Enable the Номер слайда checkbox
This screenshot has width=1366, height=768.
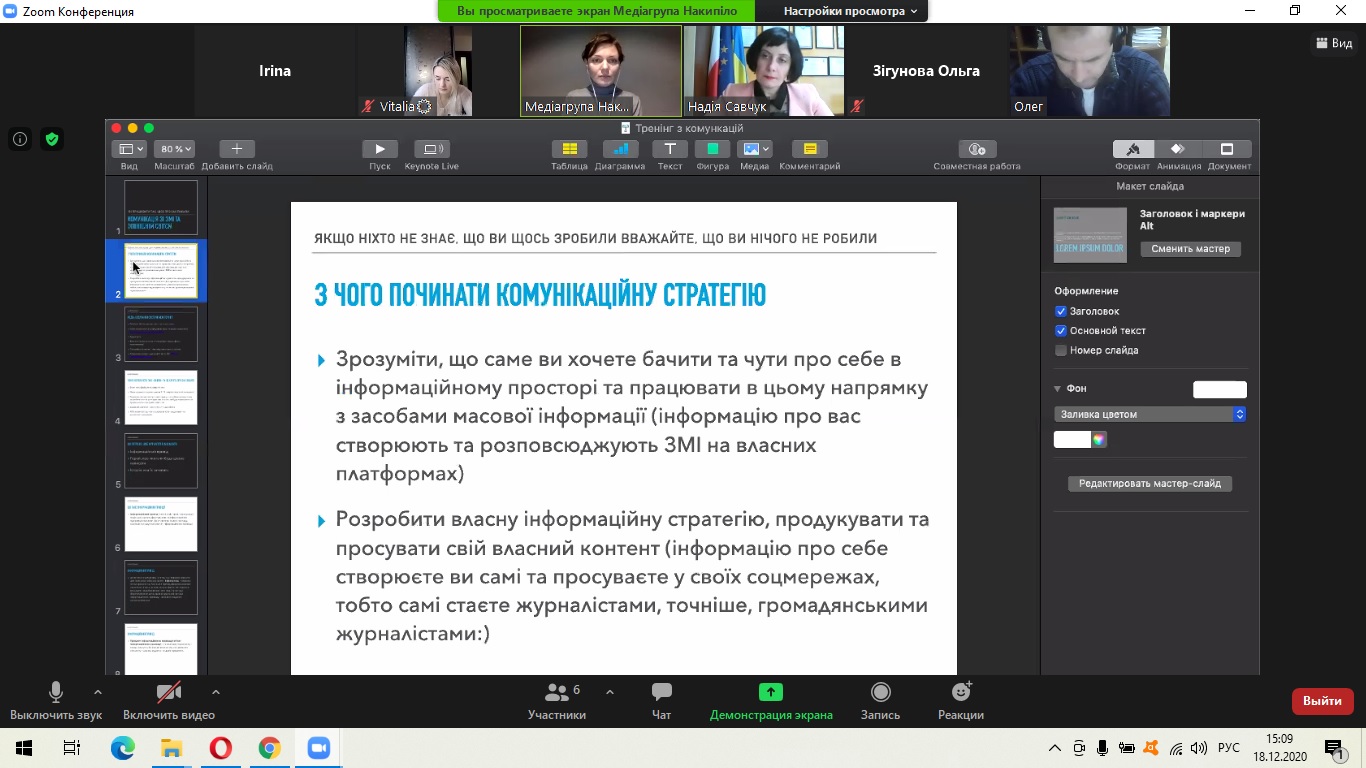[x=1061, y=350]
